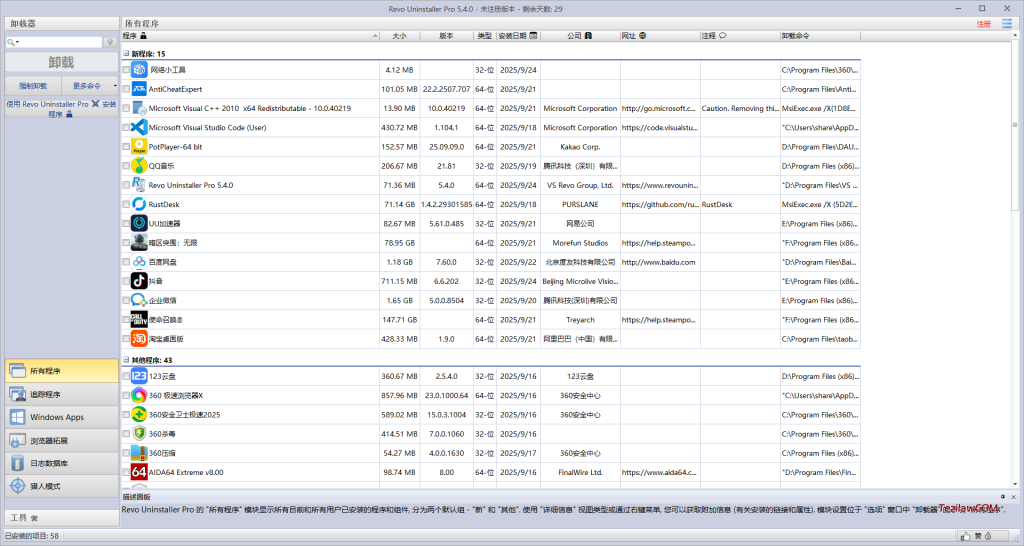Click the search magnifier icon in uninstaller panel

pos(10,42)
